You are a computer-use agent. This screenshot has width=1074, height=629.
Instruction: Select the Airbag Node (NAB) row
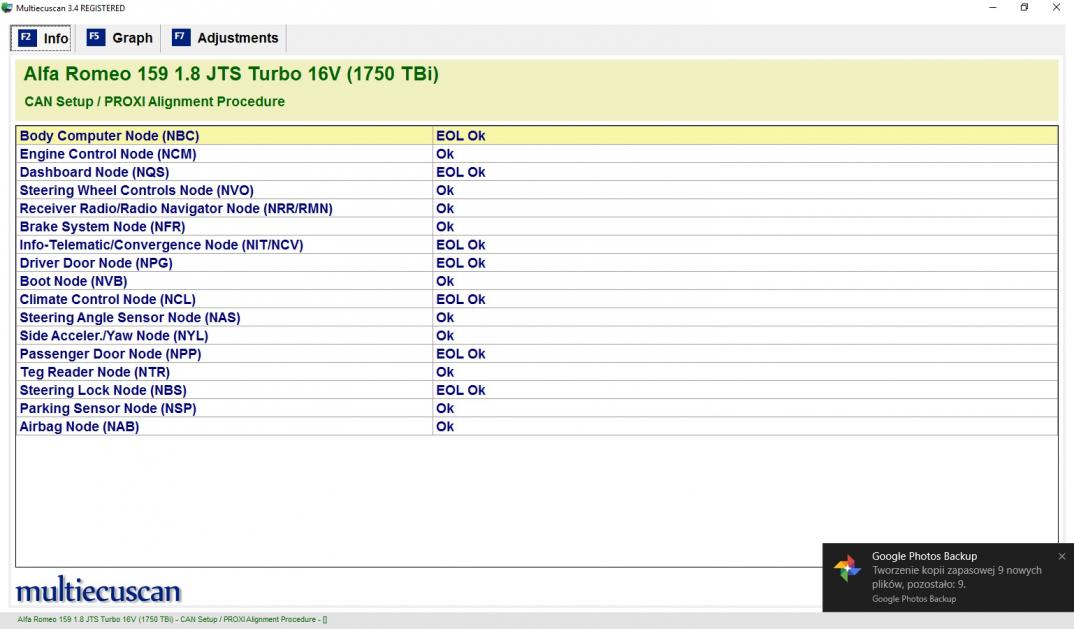(x=537, y=426)
